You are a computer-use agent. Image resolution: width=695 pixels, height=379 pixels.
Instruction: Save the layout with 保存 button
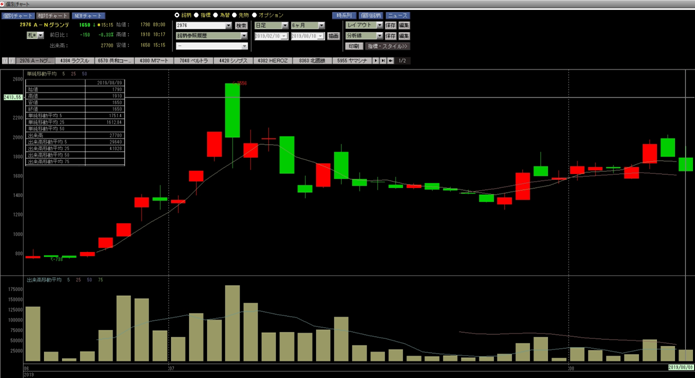tap(390, 25)
